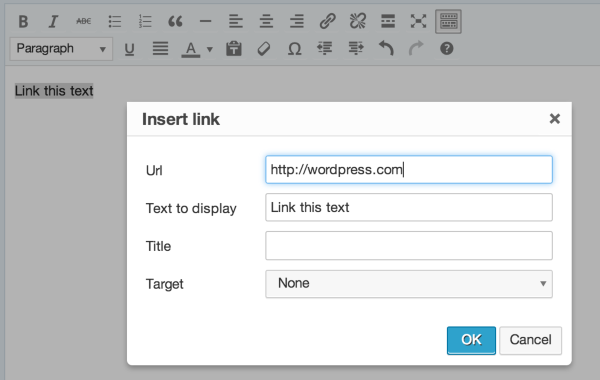Click the highlighted "Link this text" in editor
The height and width of the screenshot is (380, 600).
click(x=54, y=91)
